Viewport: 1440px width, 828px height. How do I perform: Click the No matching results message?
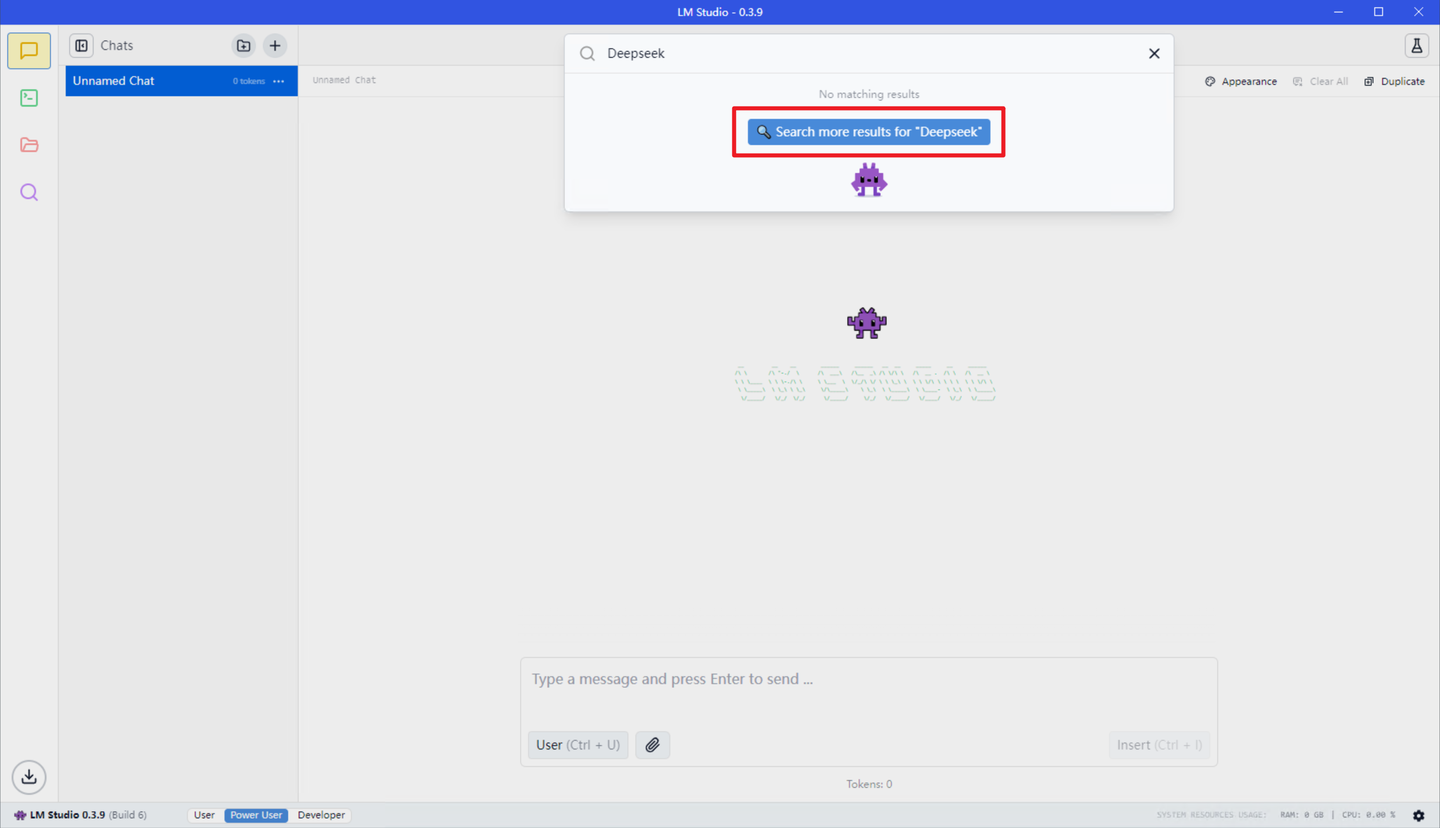(869, 94)
